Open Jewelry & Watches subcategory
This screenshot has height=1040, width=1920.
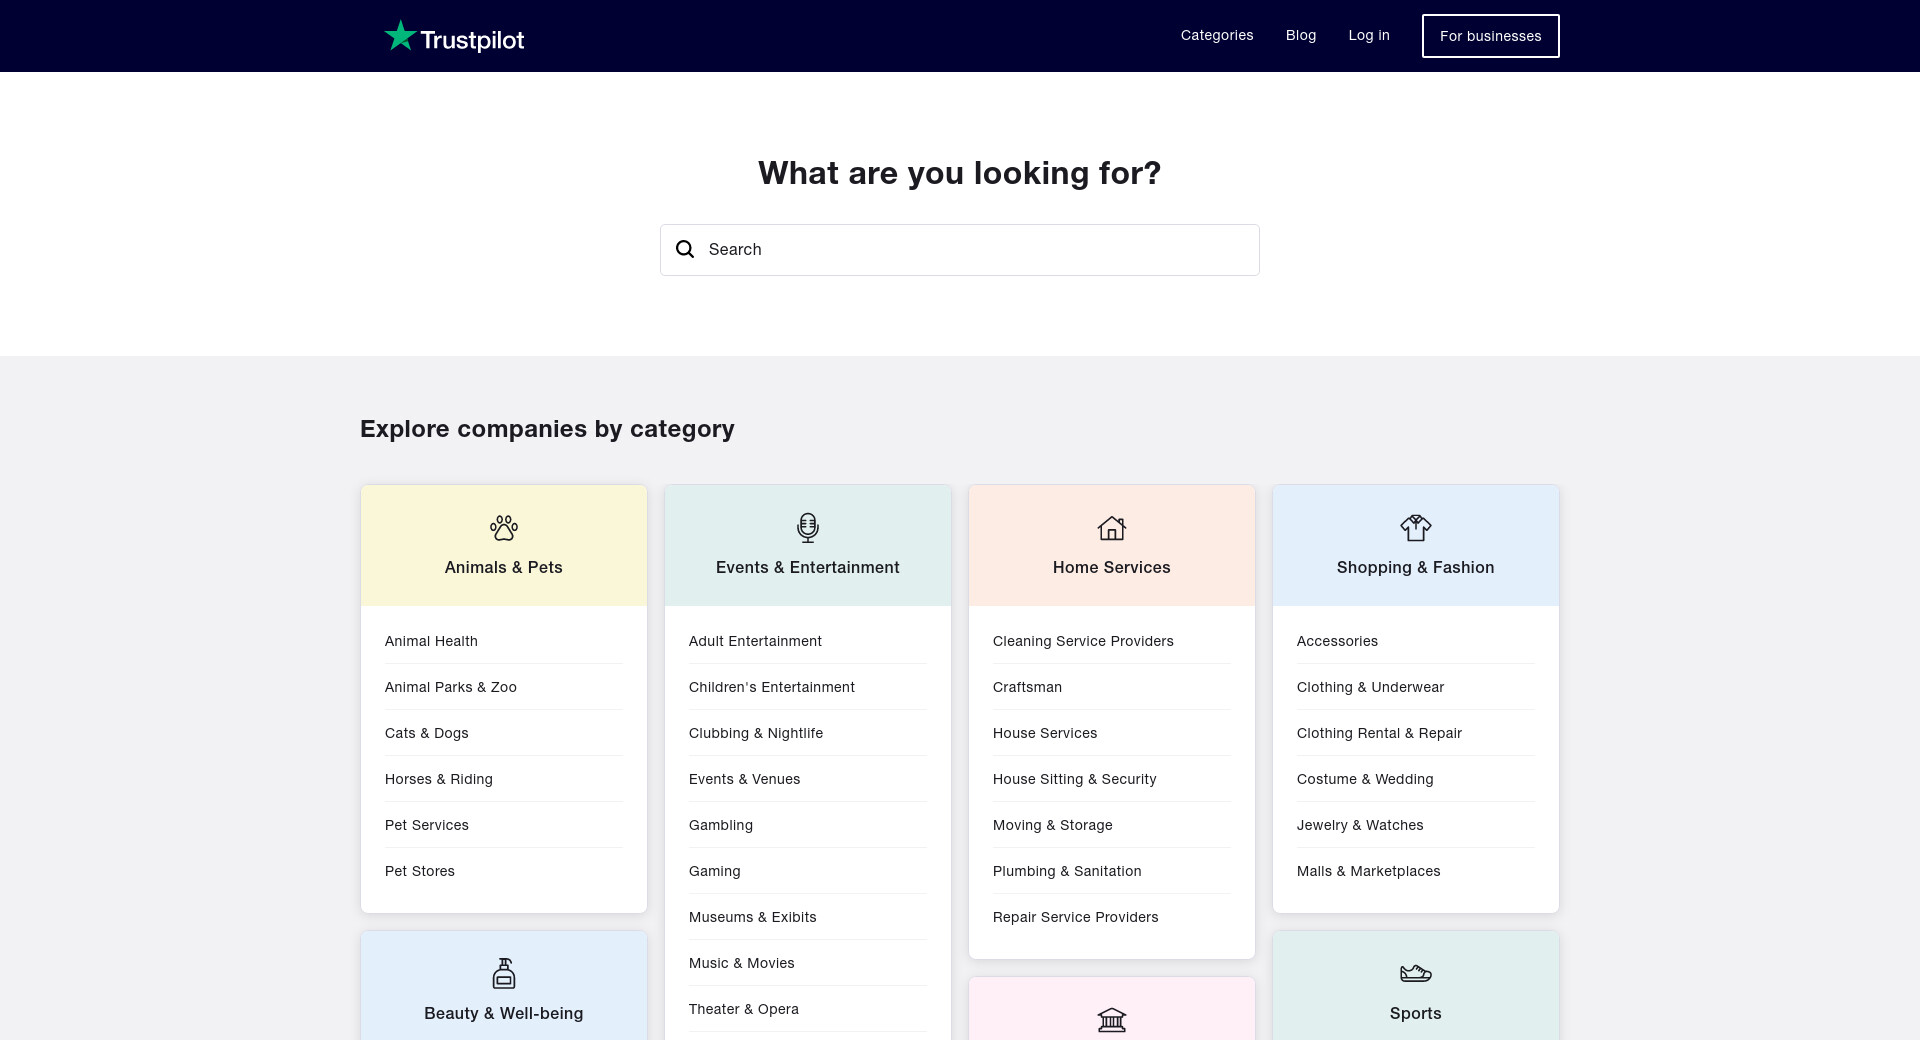1360,825
